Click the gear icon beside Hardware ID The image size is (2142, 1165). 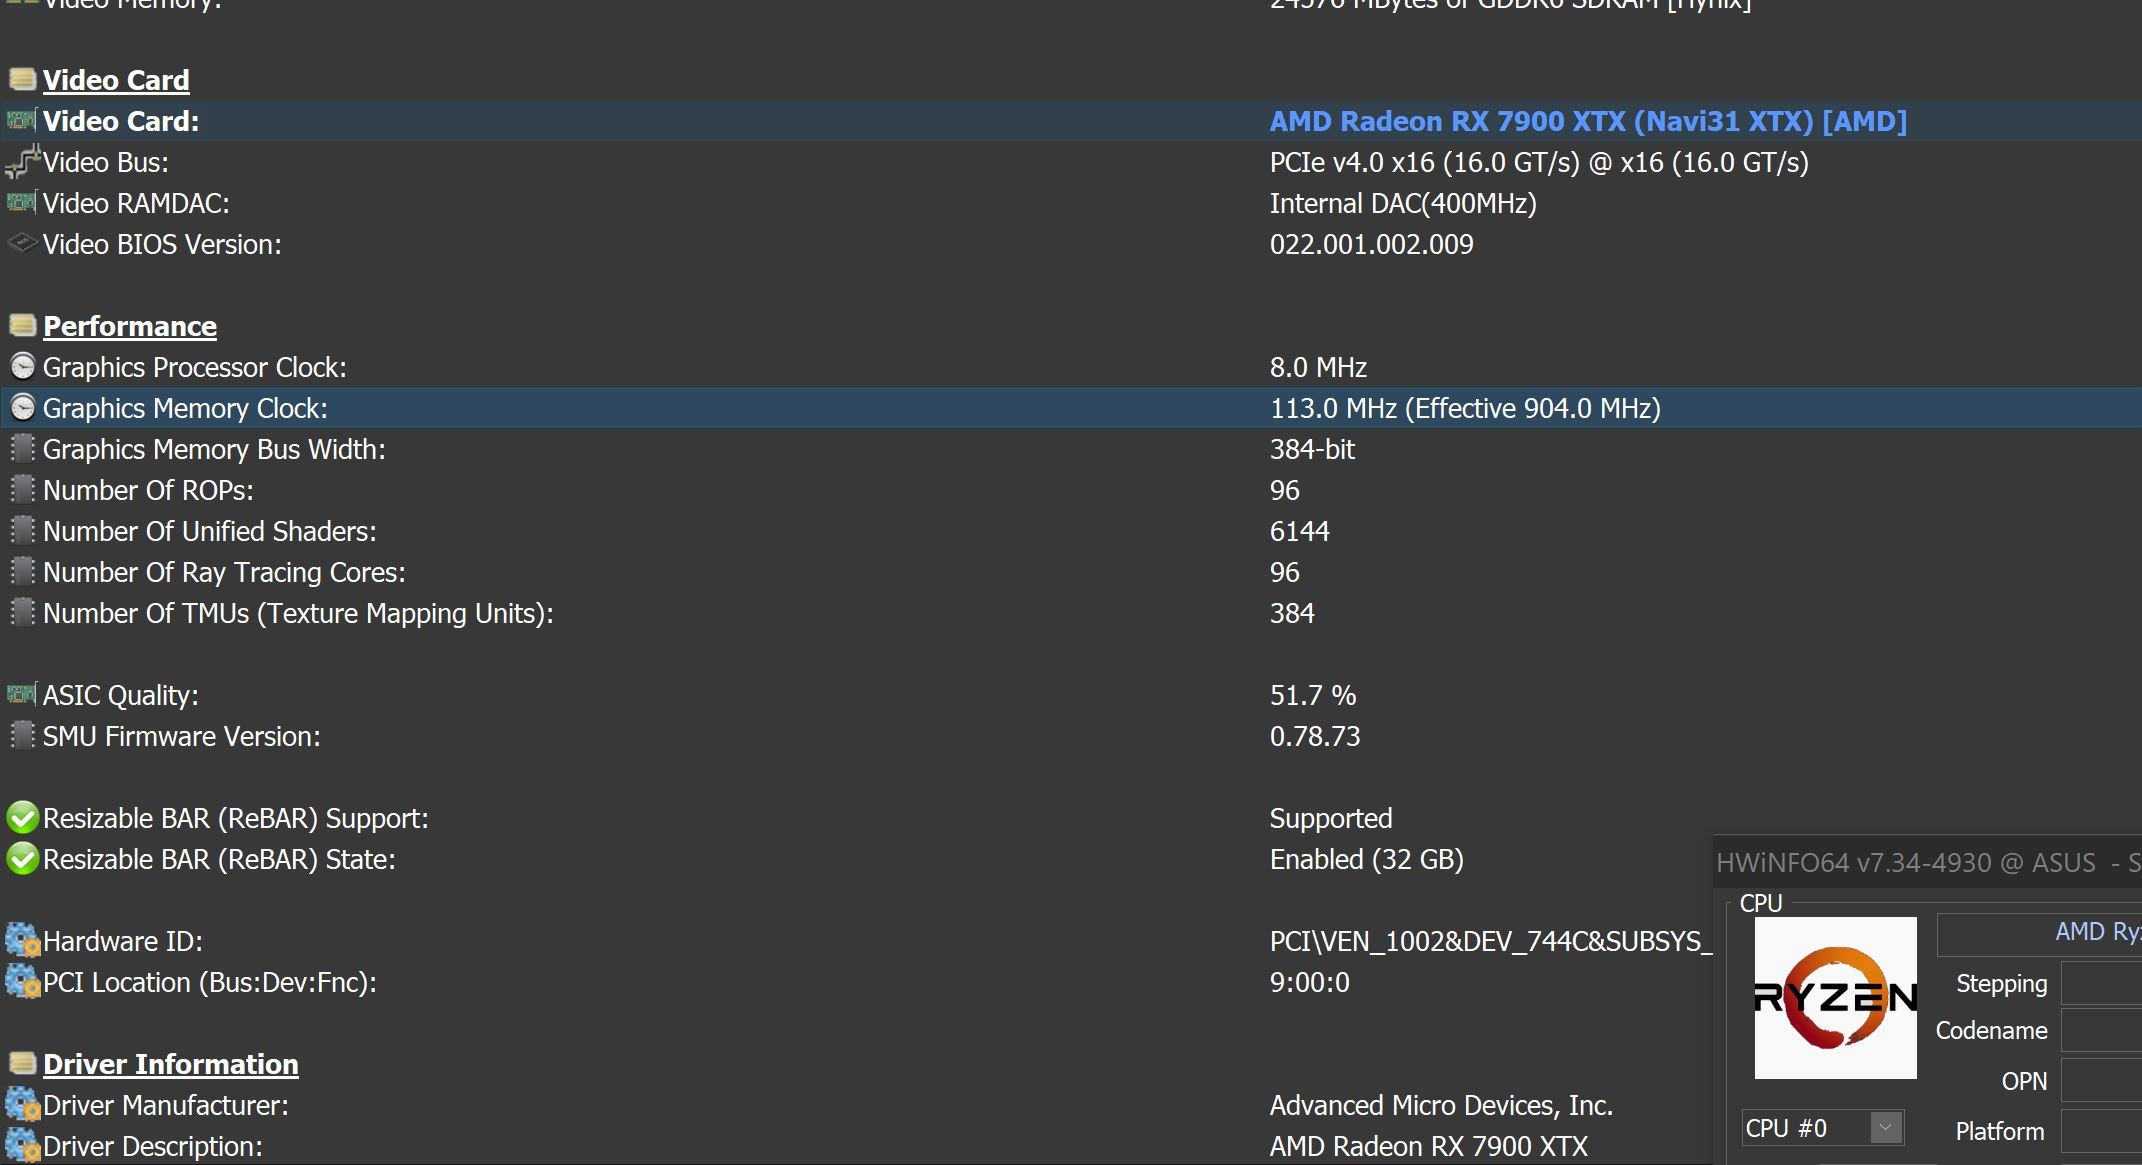click(22, 941)
